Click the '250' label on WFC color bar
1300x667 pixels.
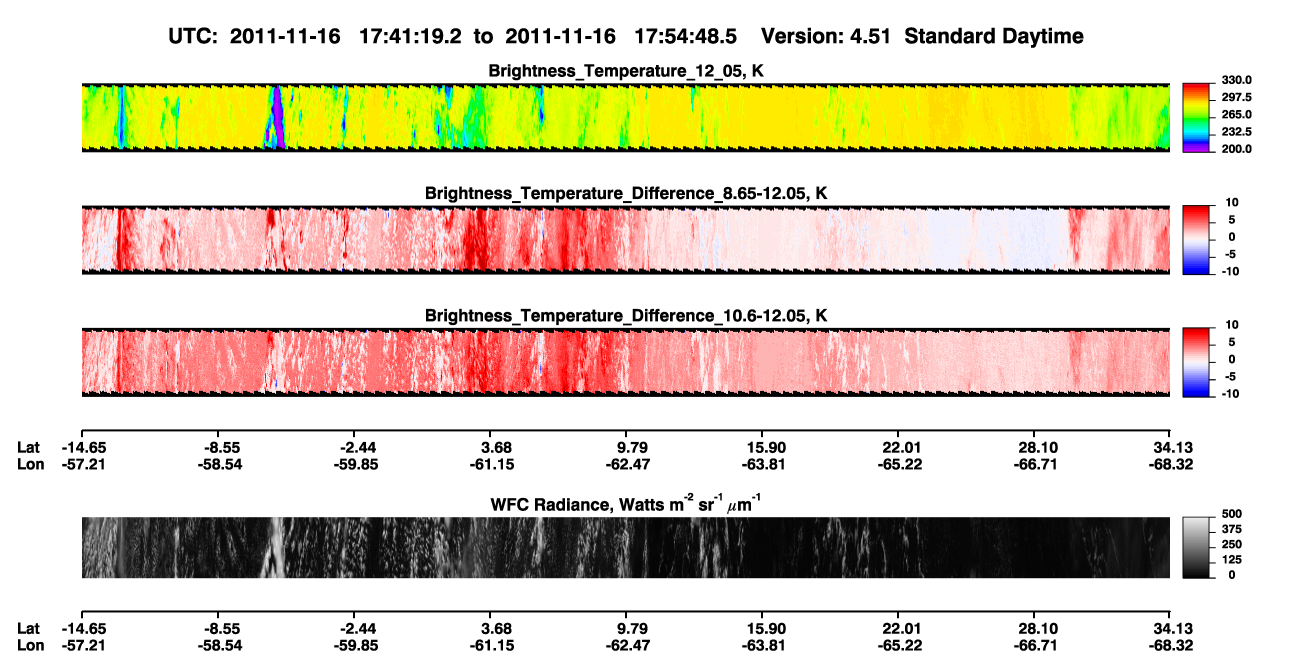click(x=1231, y=545)
